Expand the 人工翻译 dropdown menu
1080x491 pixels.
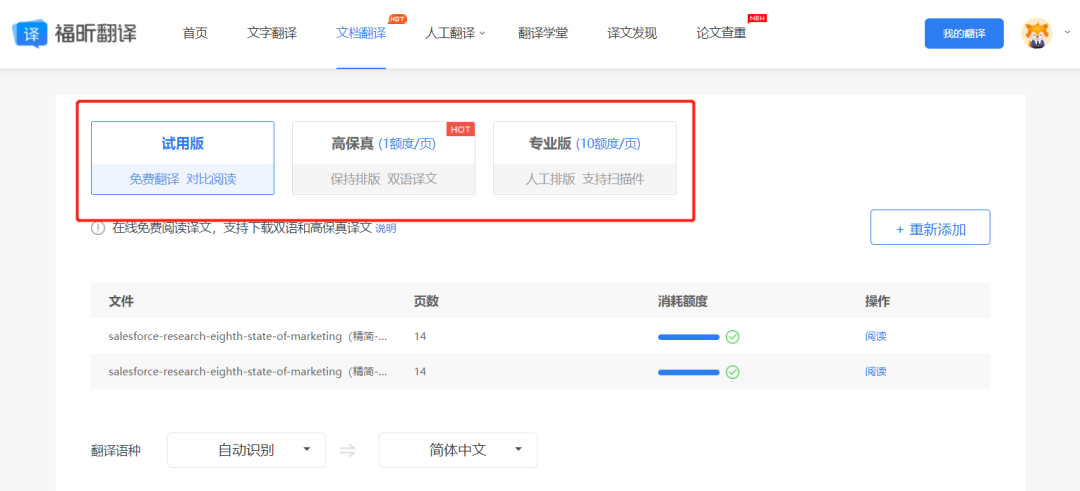pos(455,33)
